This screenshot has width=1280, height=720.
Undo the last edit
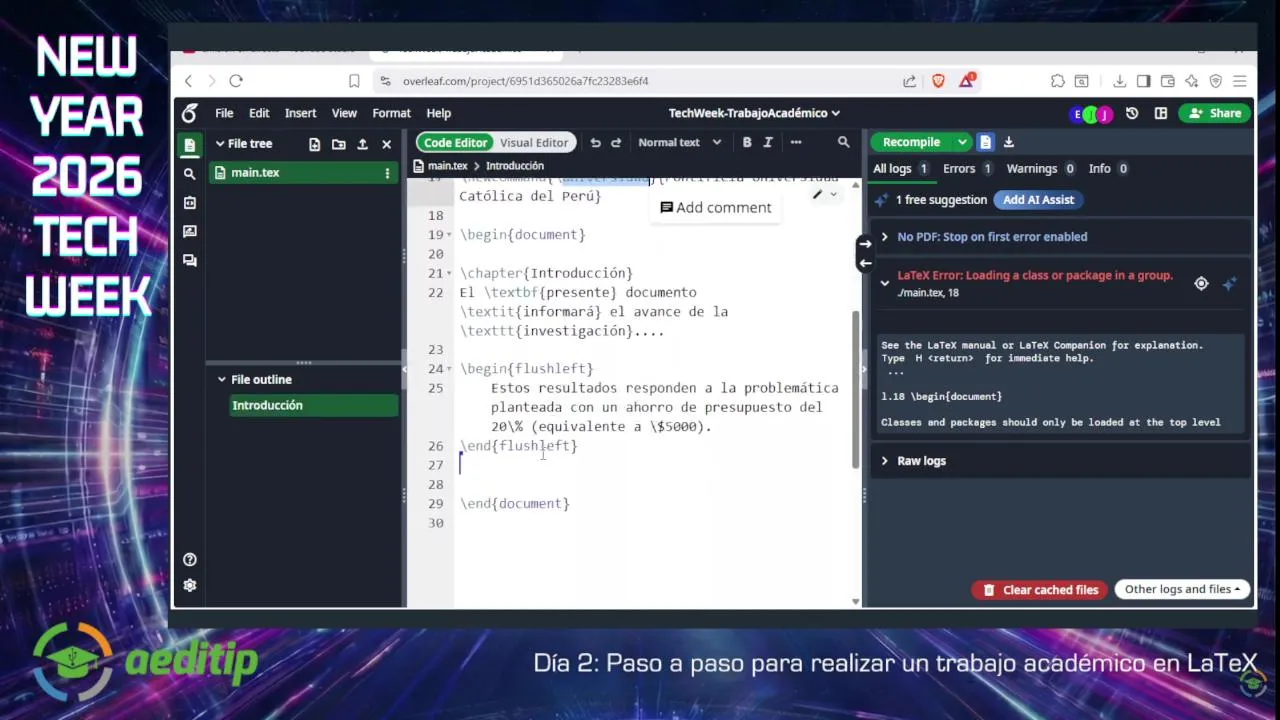595,142
